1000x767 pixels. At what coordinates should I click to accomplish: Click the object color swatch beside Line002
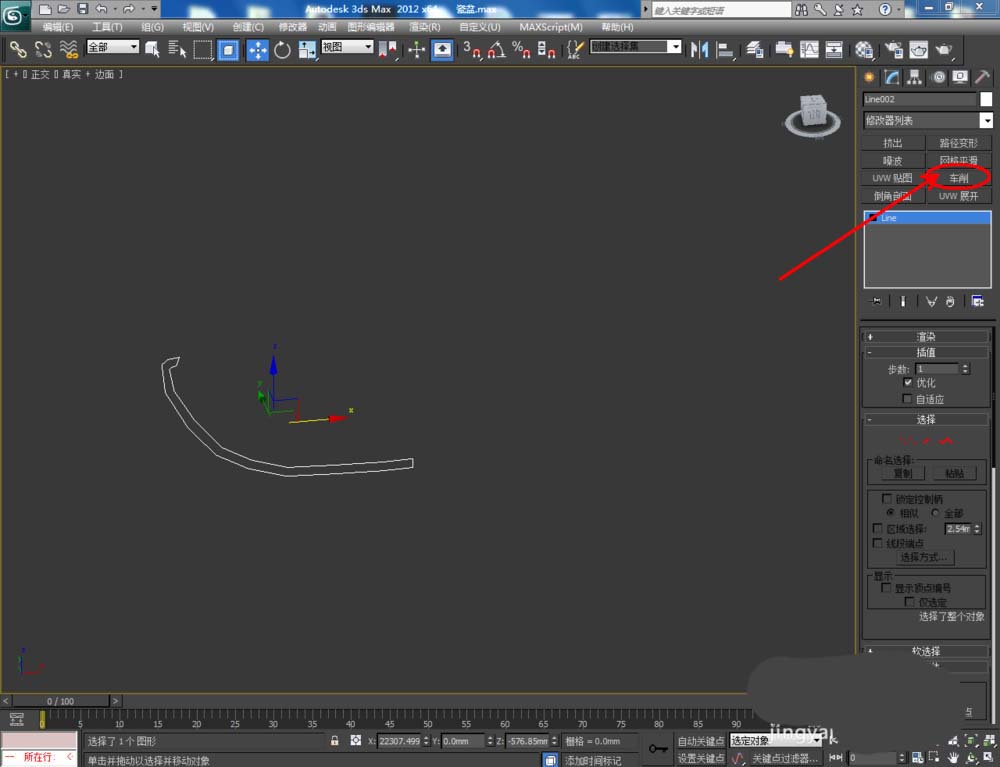(986, 99)
